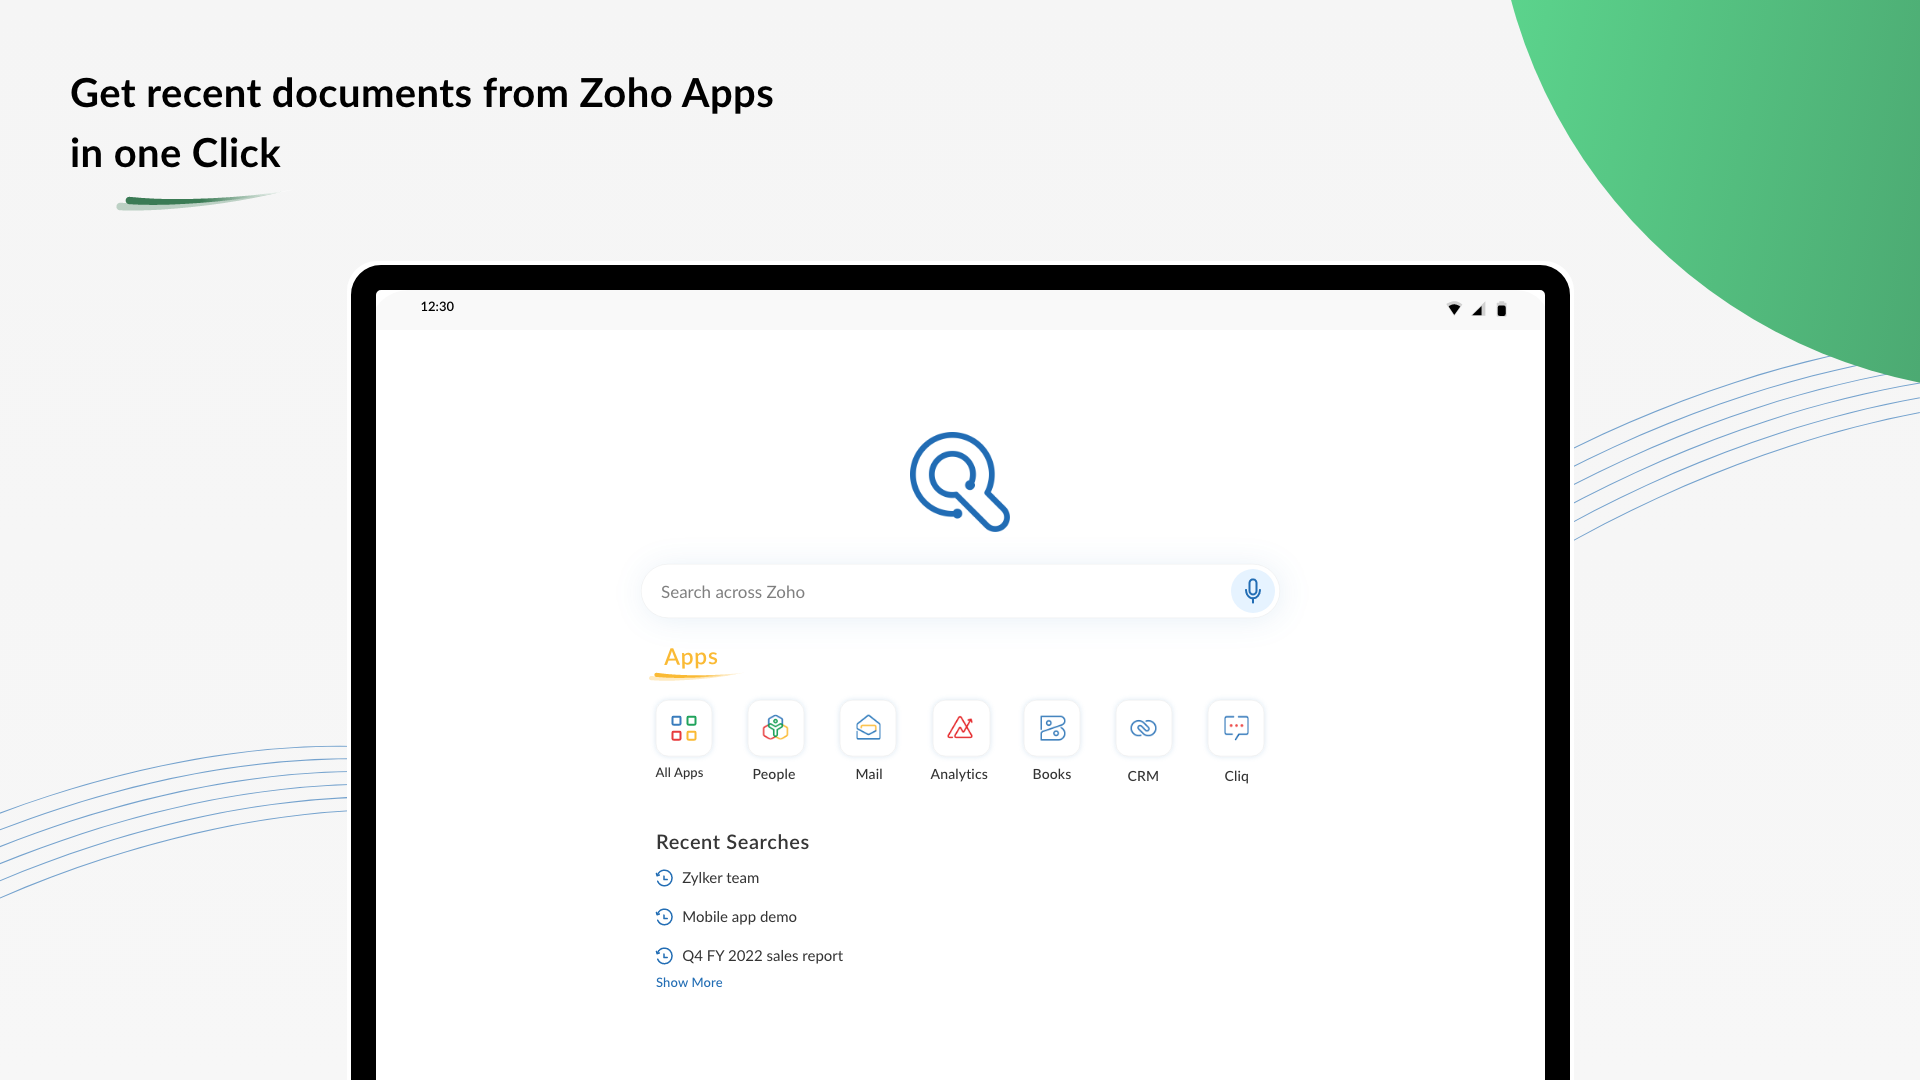This screenshot has height=1080, width=1920.
Task: Click the Cliq label text
Action: [x=1236, y=777]
